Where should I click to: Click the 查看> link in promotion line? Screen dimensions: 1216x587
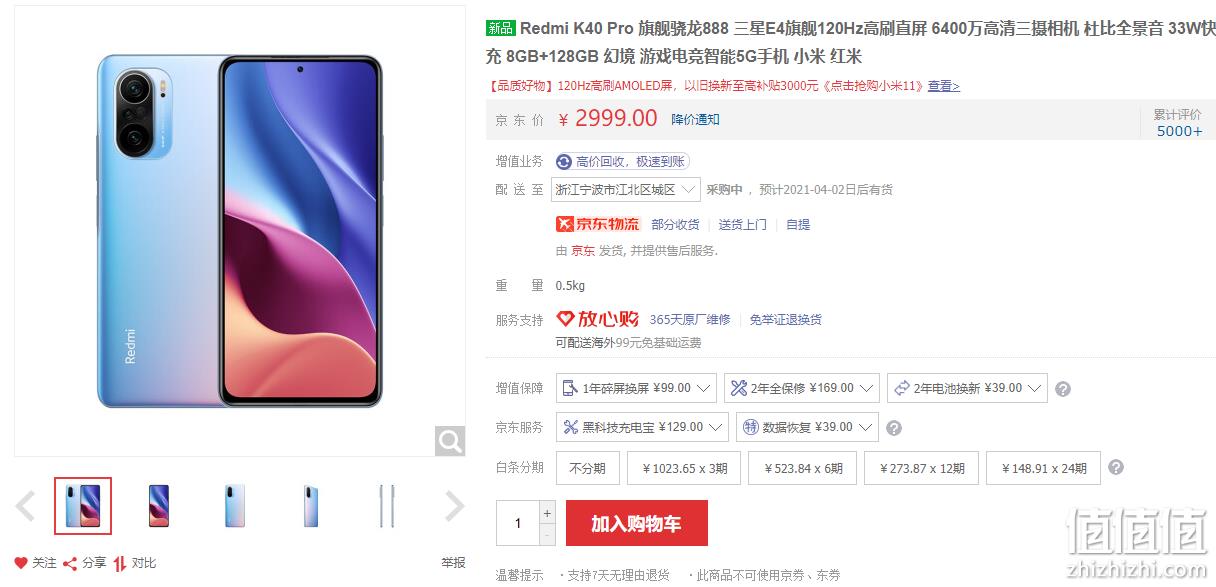(x=943, y=86)
